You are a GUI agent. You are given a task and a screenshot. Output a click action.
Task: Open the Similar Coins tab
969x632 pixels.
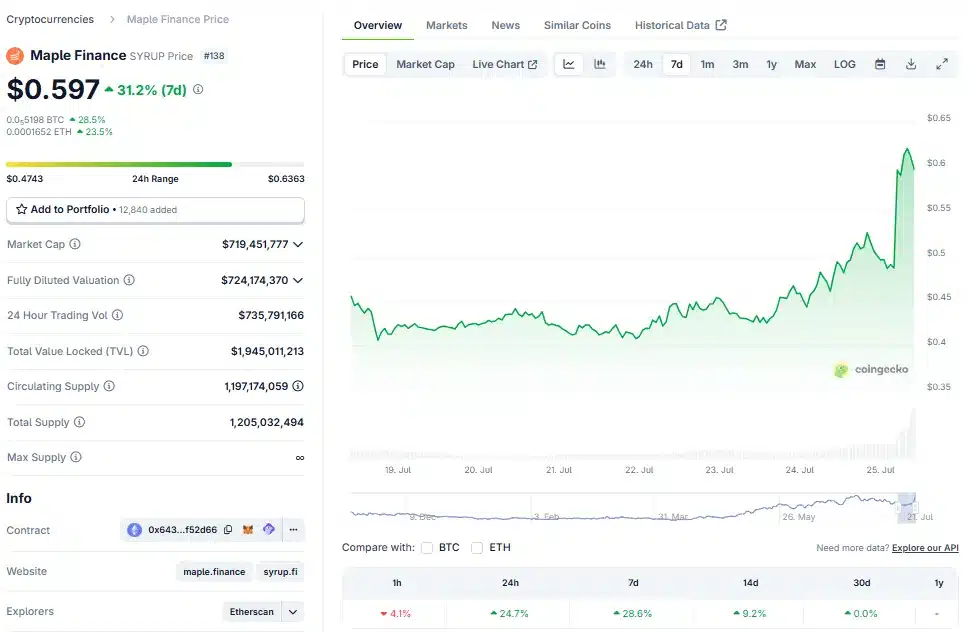(577, 25)
